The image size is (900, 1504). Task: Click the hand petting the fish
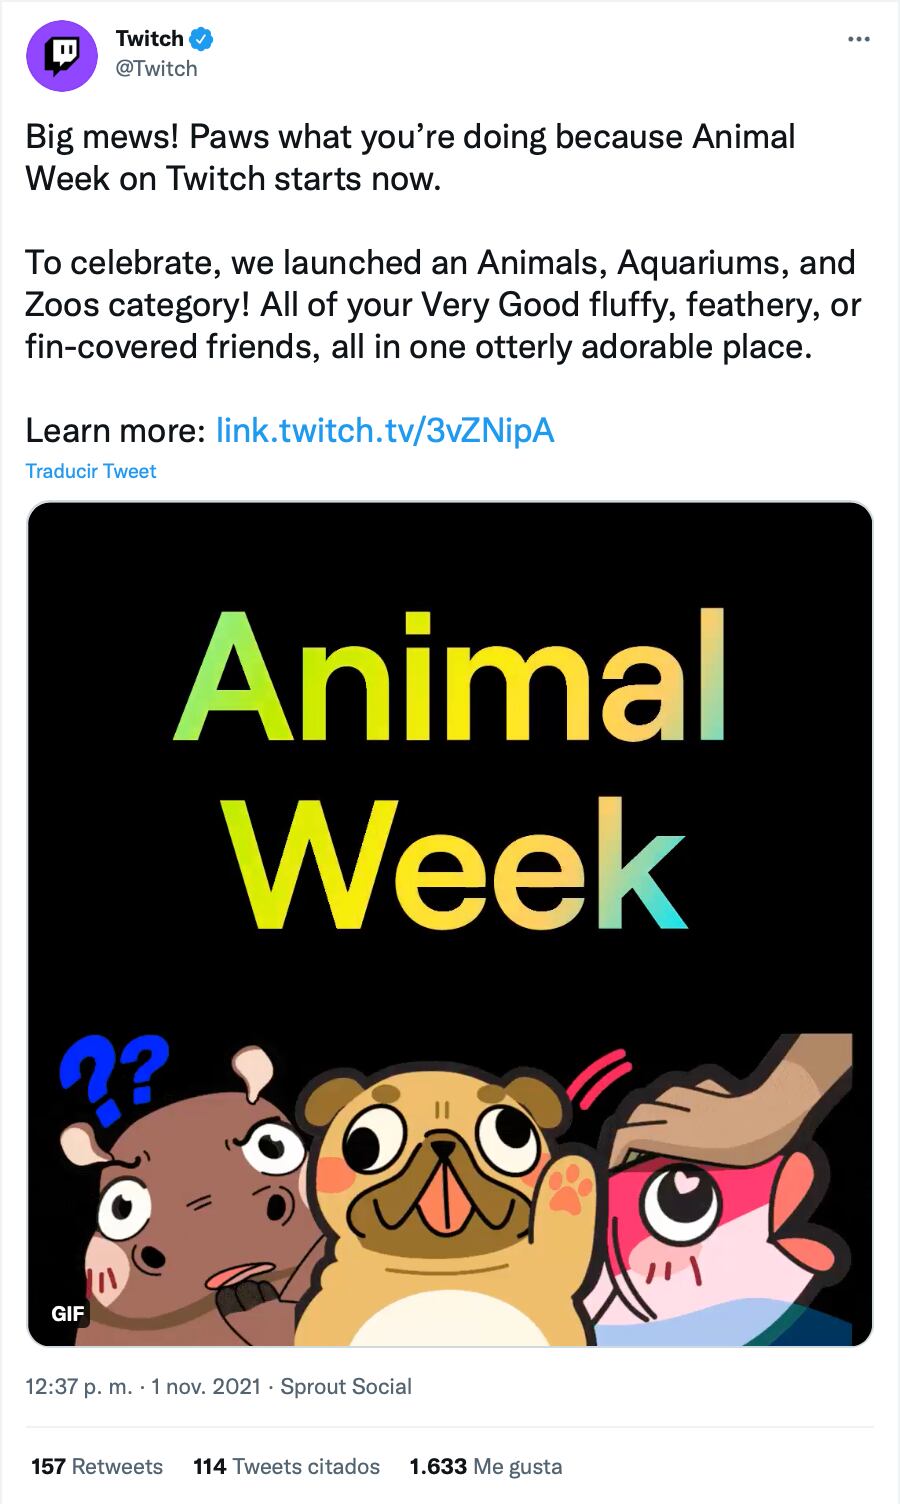(740, 1100)
